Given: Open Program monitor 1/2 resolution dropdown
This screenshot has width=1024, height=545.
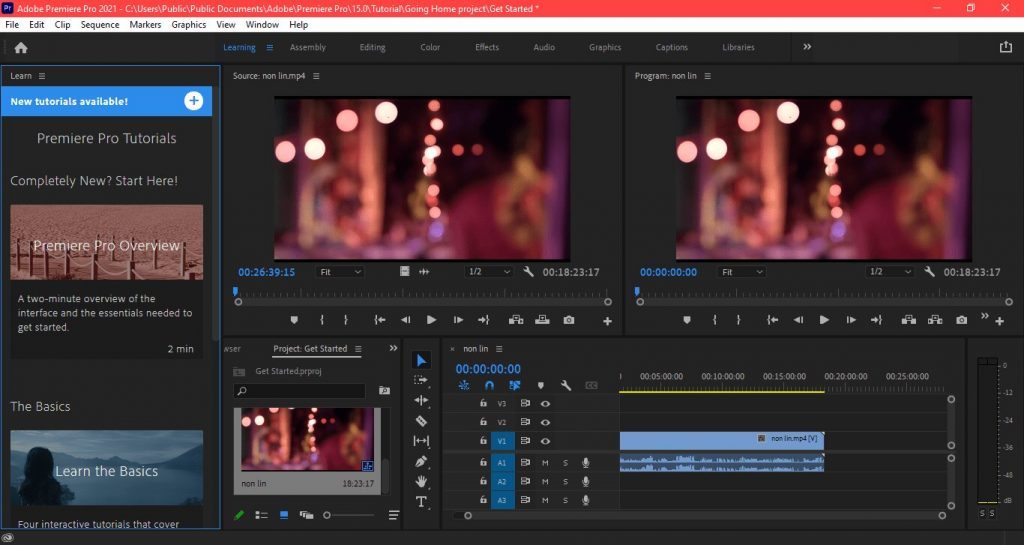Looking at the screenshot, I should point(890,272).
